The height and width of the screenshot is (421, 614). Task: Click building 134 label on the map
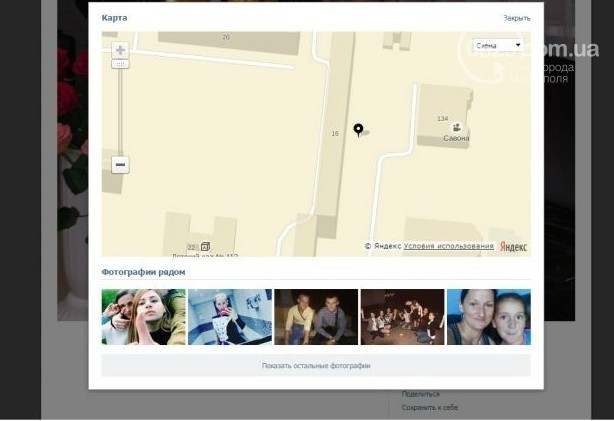tap(442, 119)
